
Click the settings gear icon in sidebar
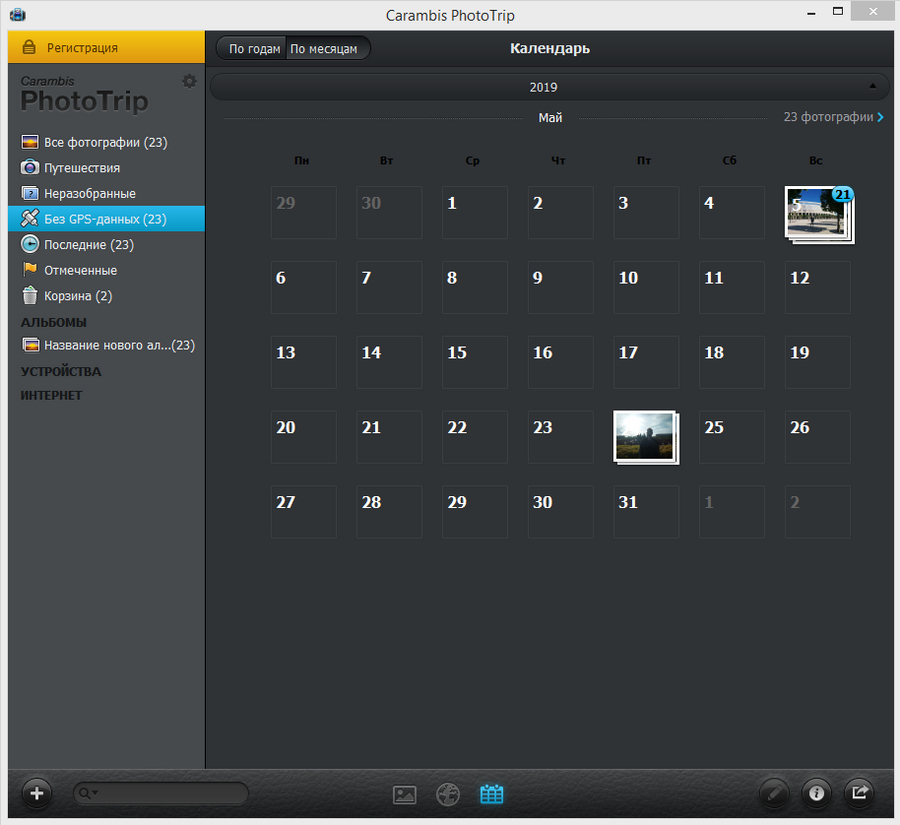[x=189, y=82]
